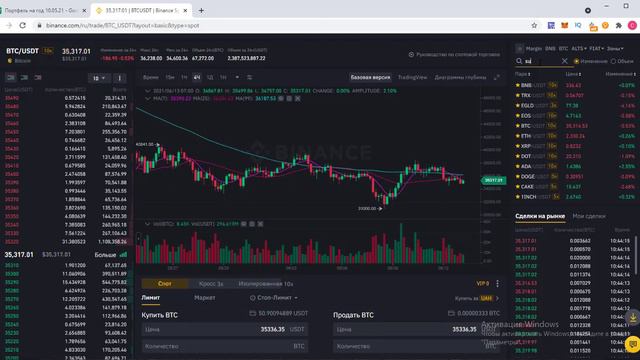Collapse the candle OHLC info row chevron
Image resolution: width=640 pixels, height=360 pixels.
tap(148, 91)
